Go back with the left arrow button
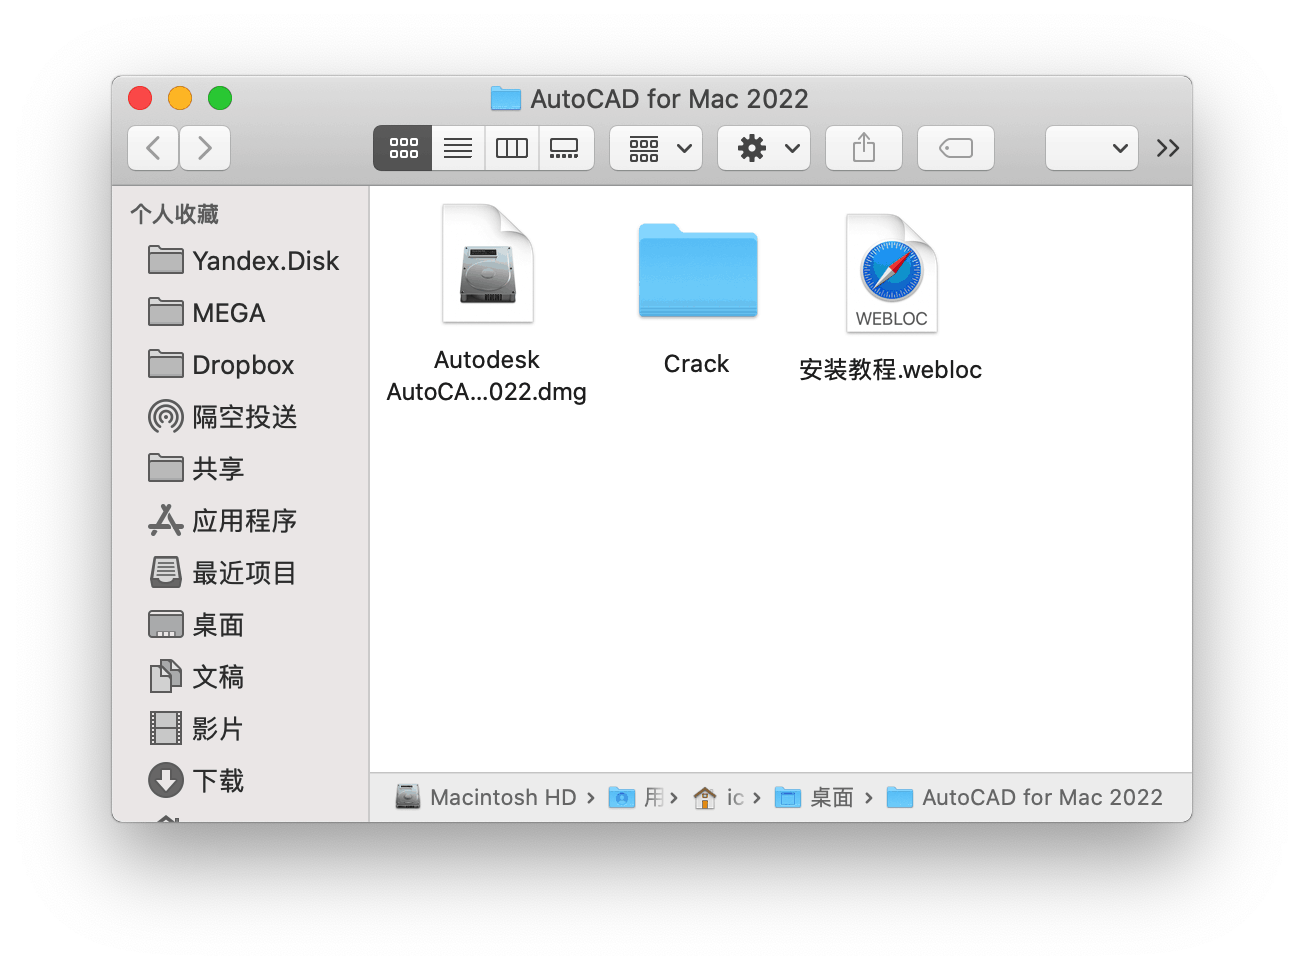 pos(153,148)
